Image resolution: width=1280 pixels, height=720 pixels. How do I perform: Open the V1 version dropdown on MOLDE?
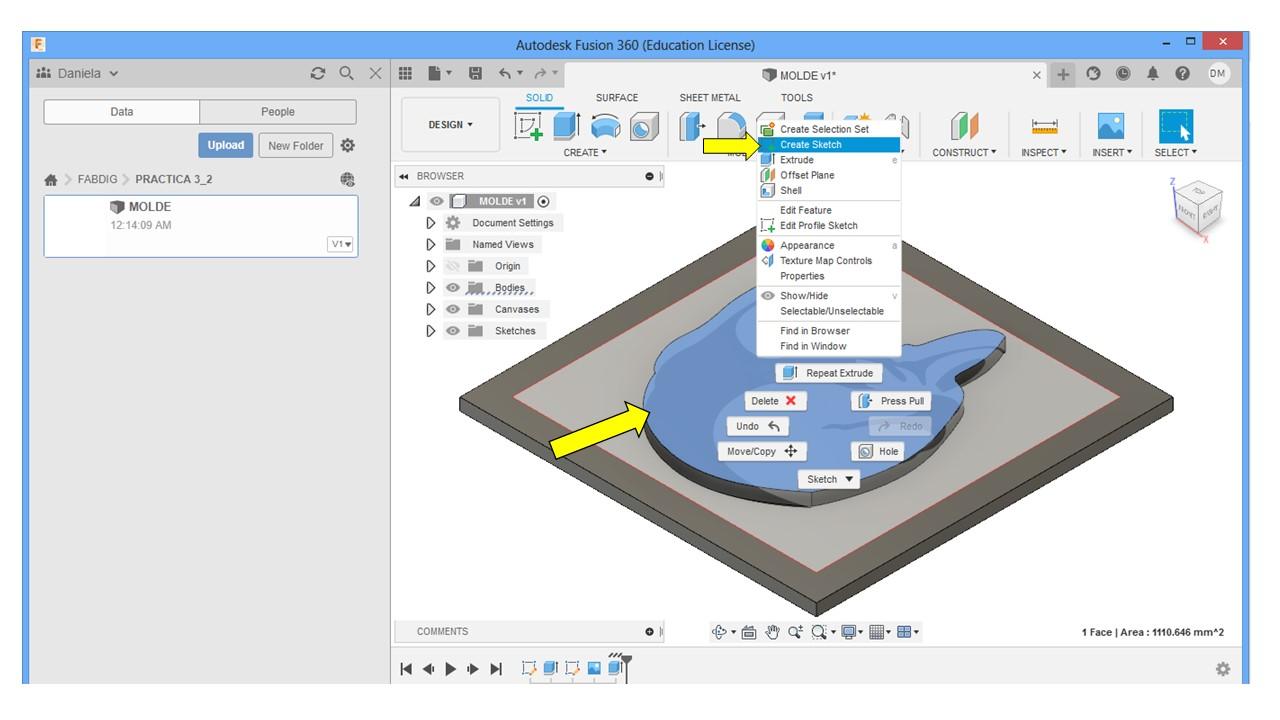point(341,244)
